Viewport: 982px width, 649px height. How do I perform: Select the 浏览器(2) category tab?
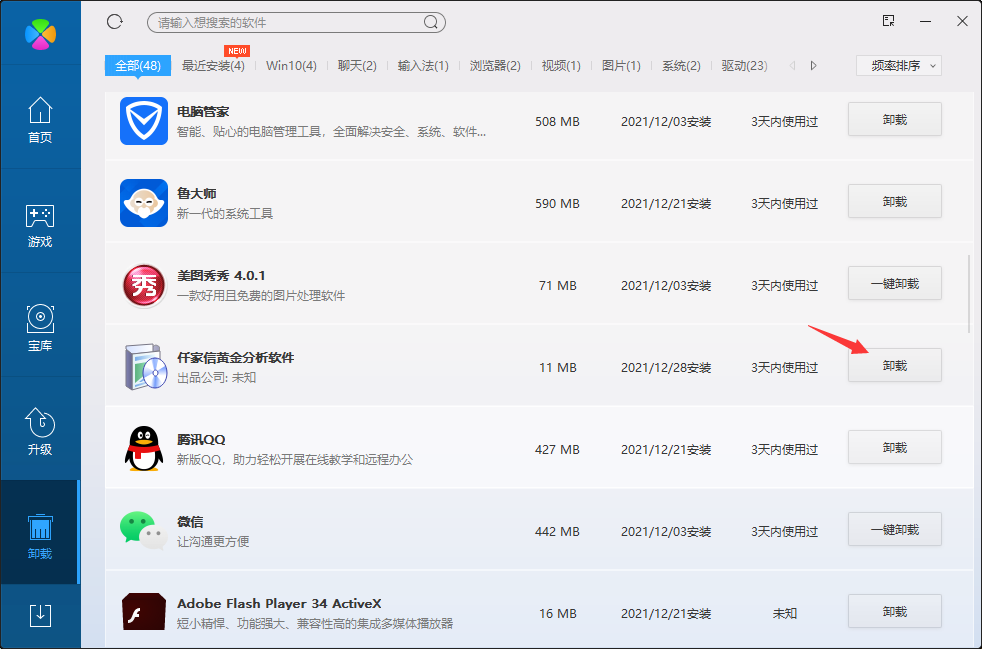click(x=495, y=66)
